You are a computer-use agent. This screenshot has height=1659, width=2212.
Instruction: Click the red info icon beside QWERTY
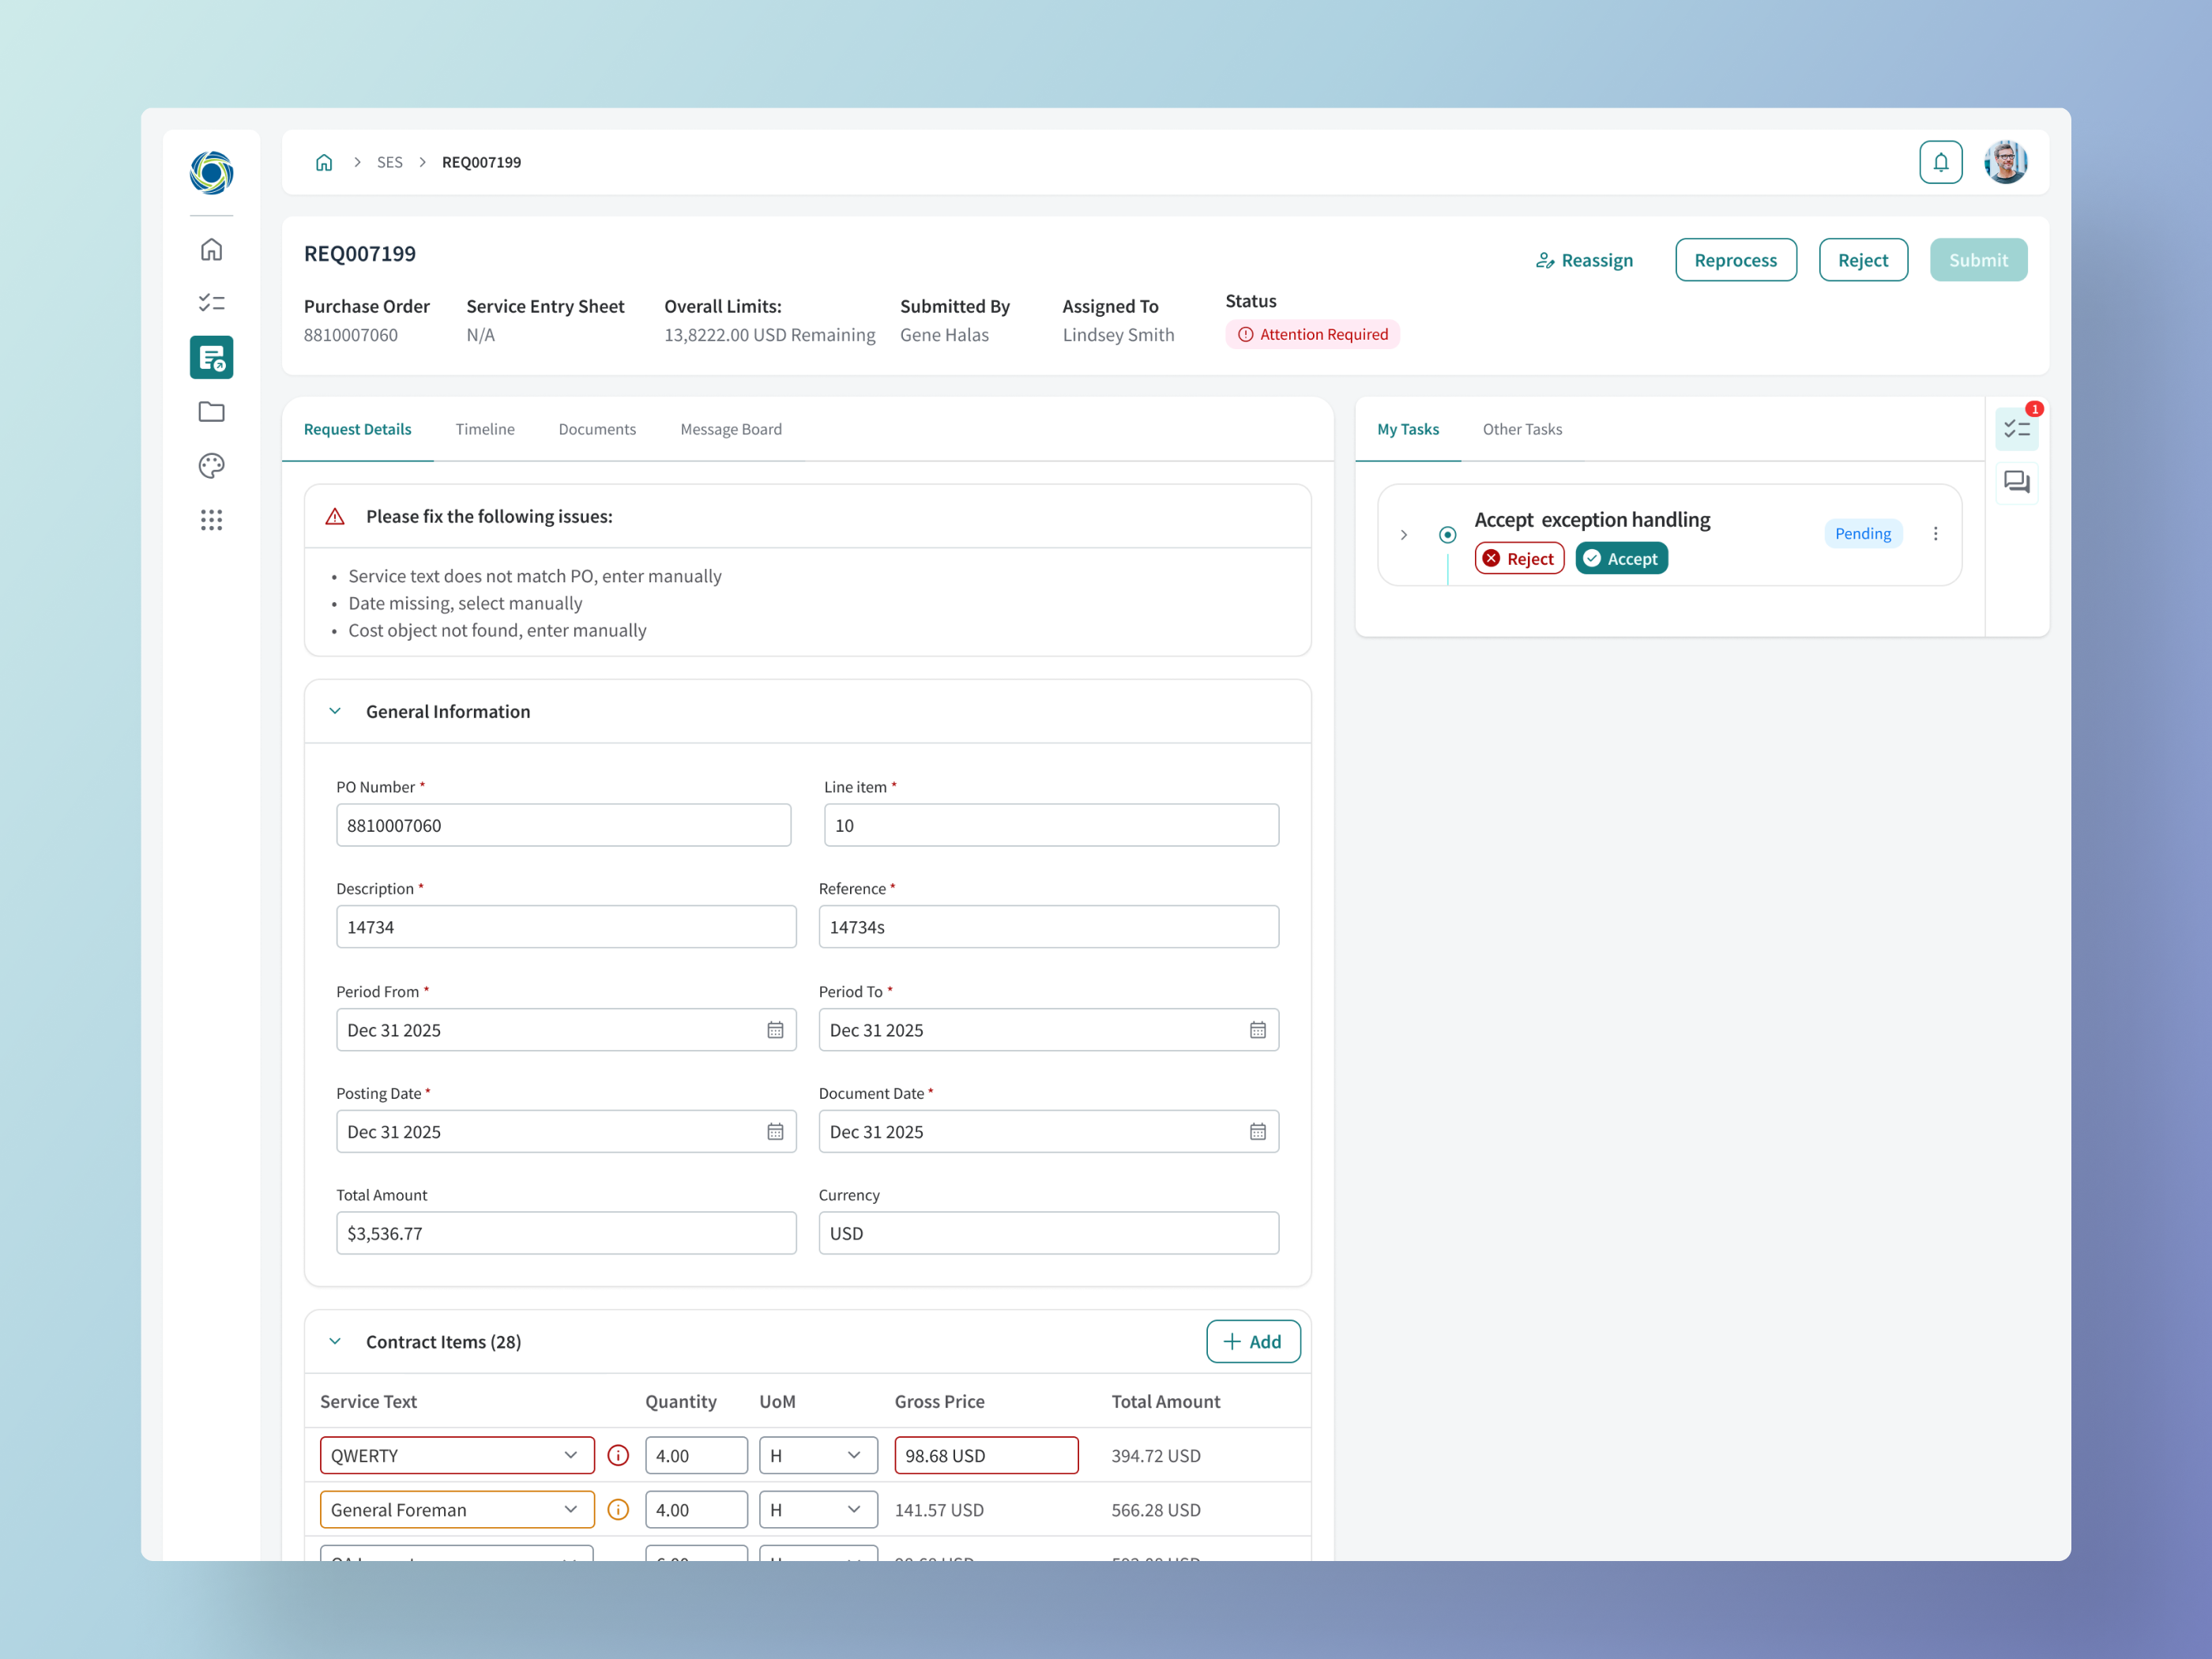(618, 1455)
